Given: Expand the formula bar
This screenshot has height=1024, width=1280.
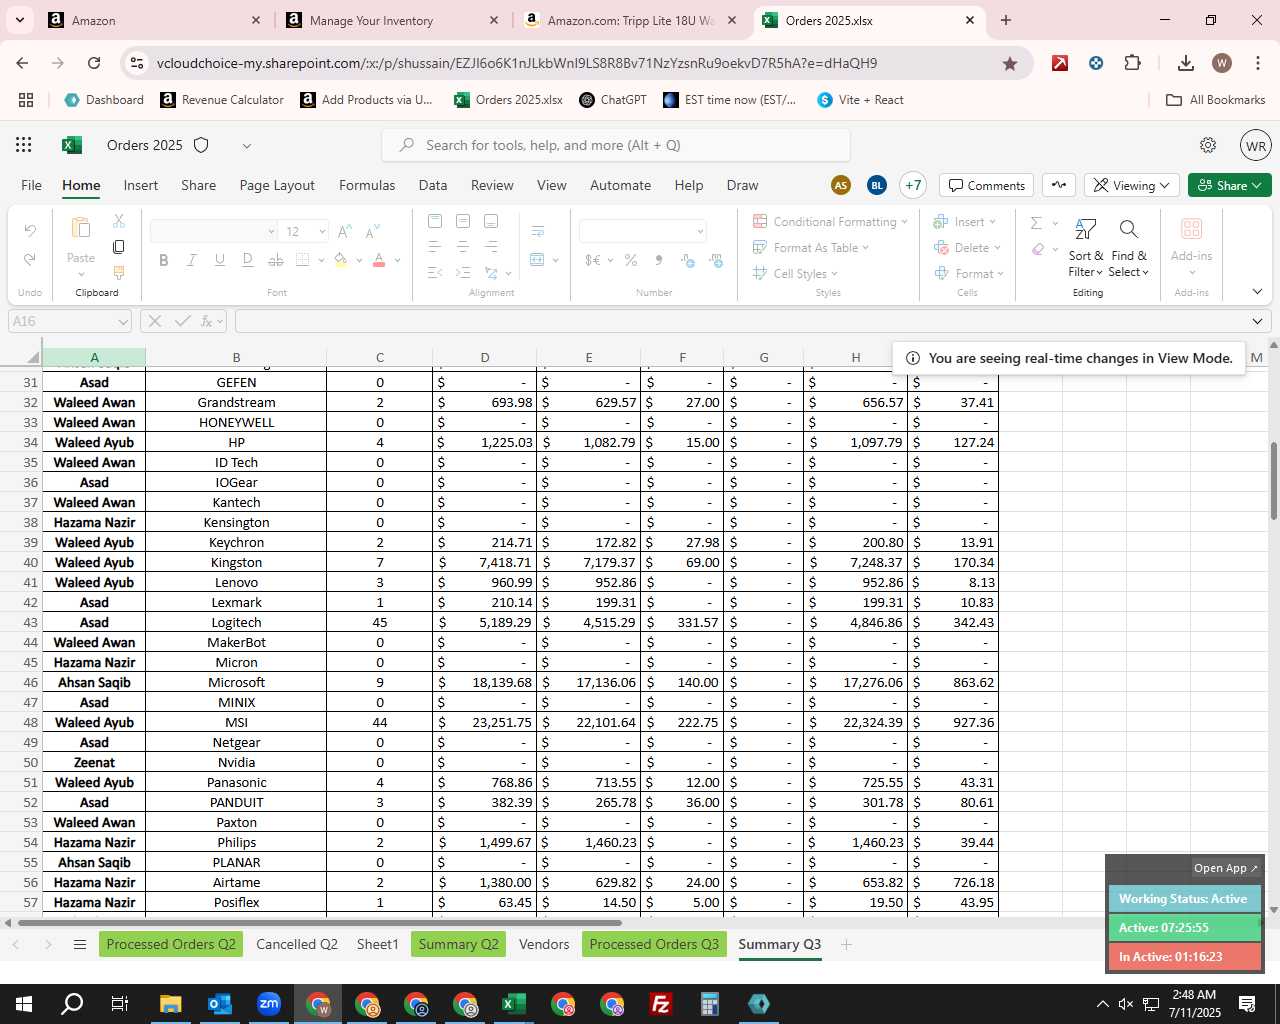Looking at the screenshot, I should 1257,321.
